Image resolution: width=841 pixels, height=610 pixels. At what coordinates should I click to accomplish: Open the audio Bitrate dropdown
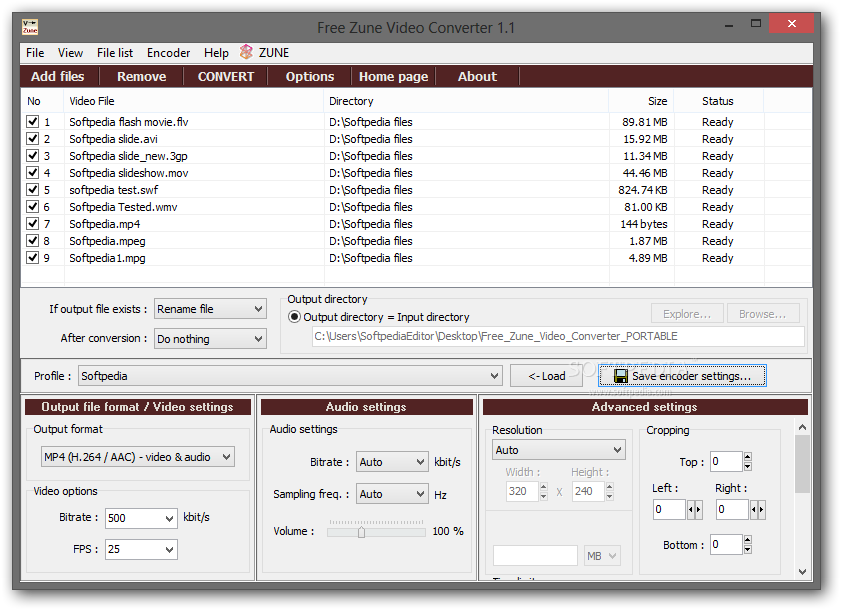click(392, 462)
